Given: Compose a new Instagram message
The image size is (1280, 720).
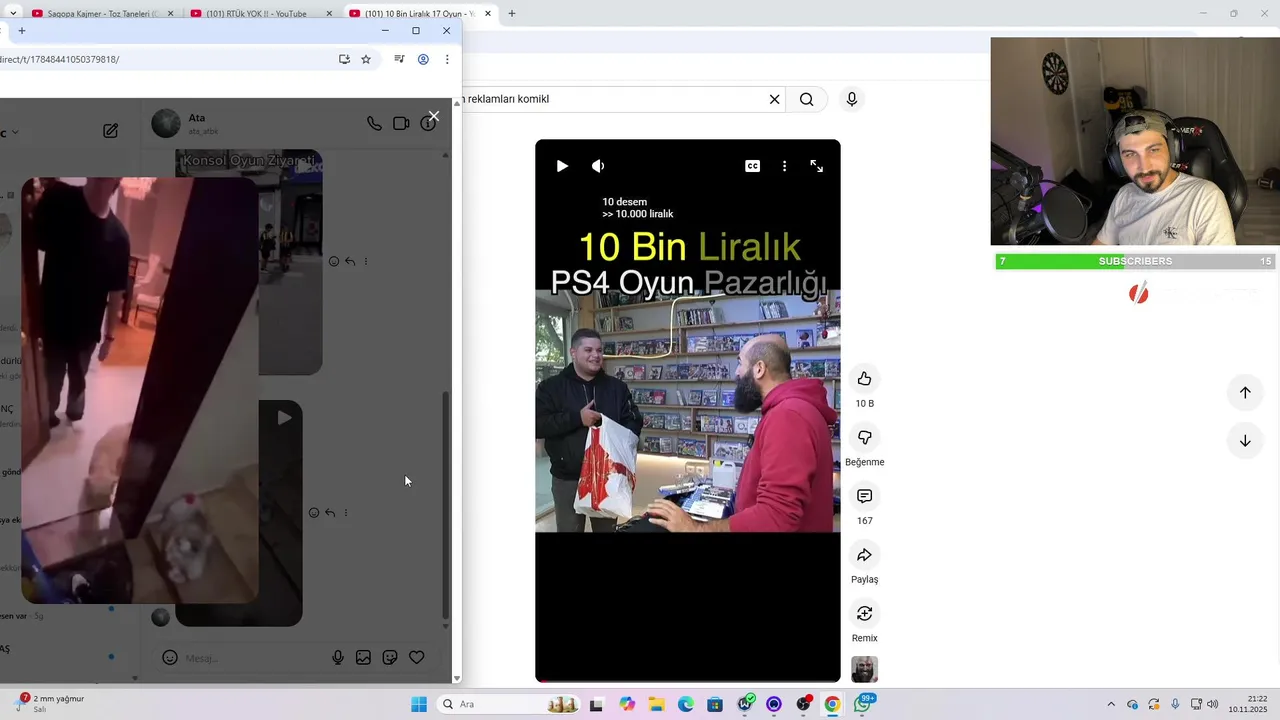Looking at the screenshot, I should click(x=111, y=131).
